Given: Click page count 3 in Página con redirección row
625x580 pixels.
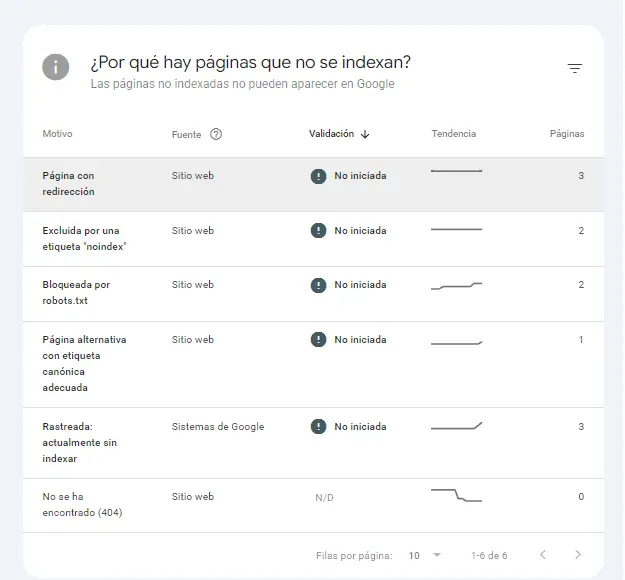Looking at the screenshot, I should point(581,176).
